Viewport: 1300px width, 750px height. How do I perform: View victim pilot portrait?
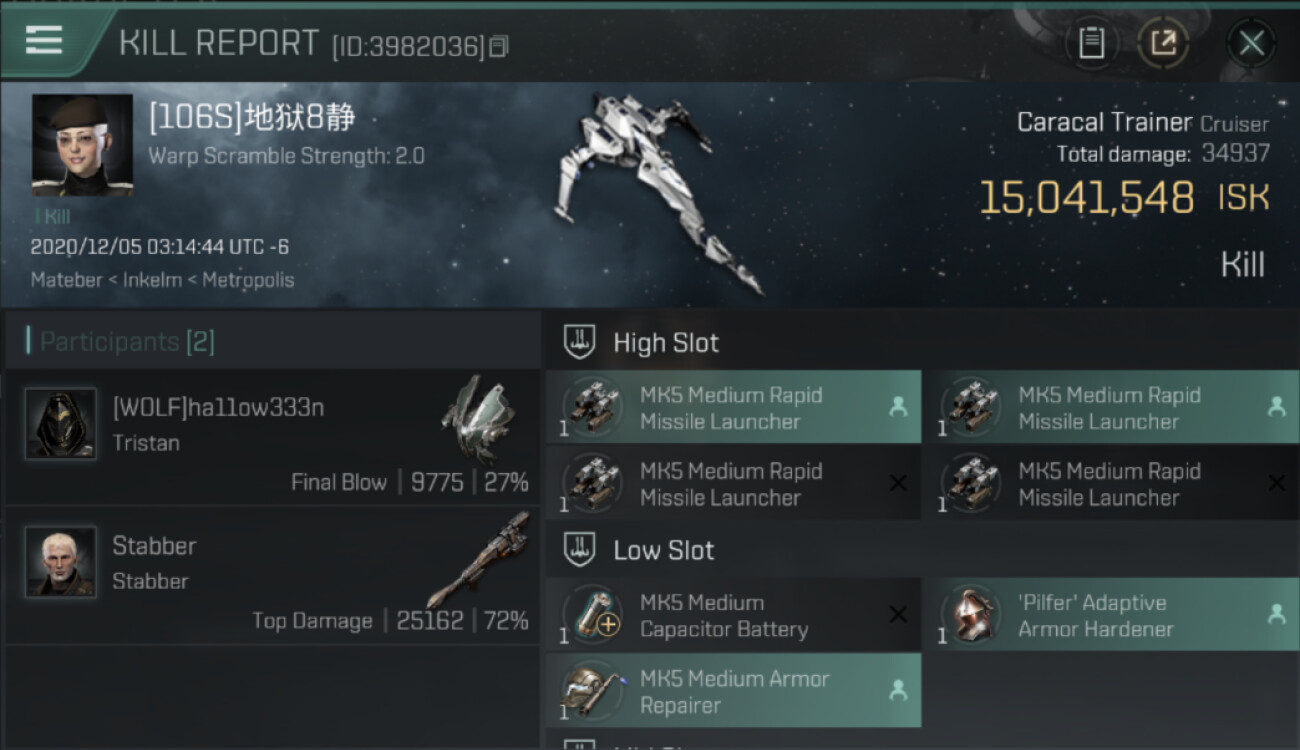tap(82, 145)
